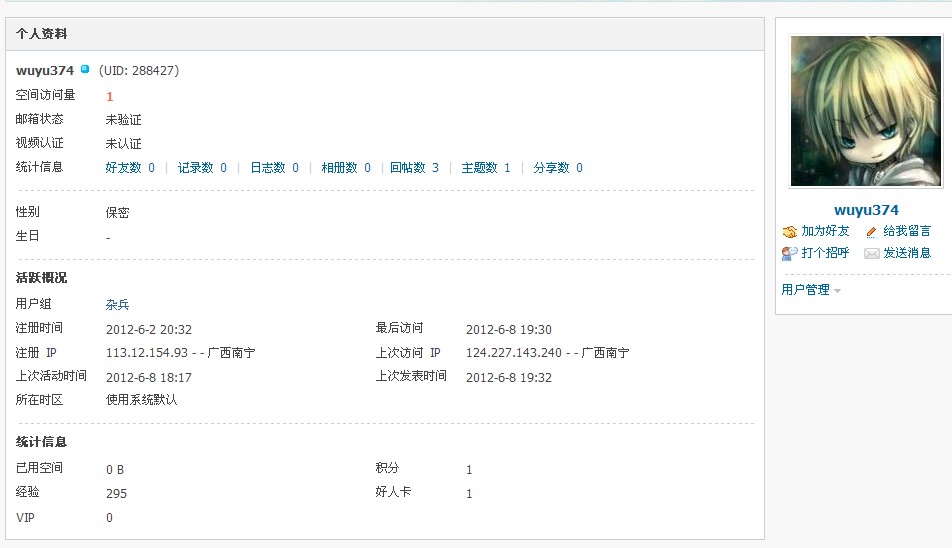Click the red space visit count 1

[x=109, y=96]
